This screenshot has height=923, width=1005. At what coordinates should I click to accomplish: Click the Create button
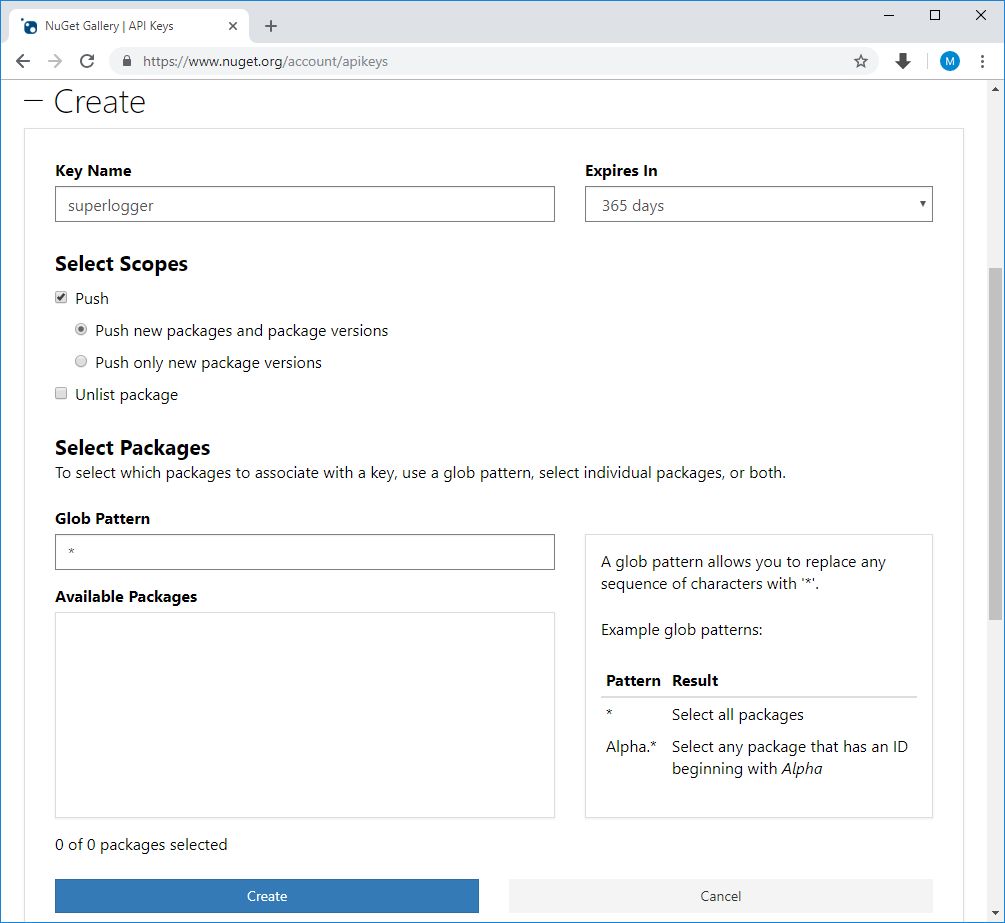[266, 896]
